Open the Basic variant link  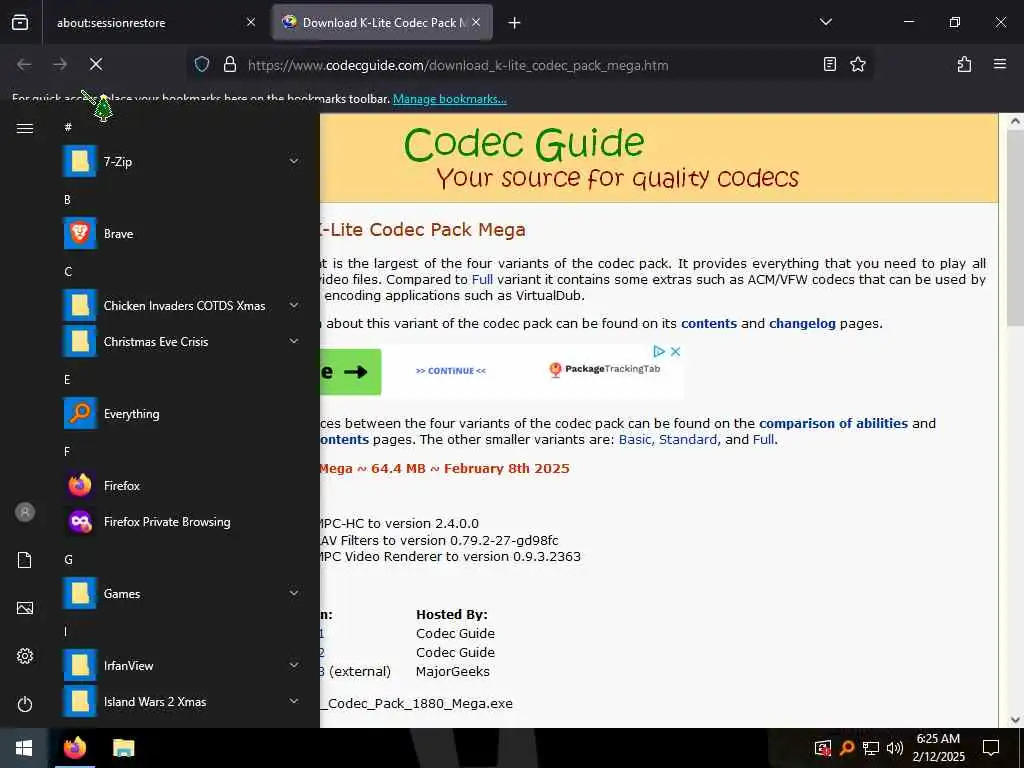pyautogui.click(x=635, y=440)
